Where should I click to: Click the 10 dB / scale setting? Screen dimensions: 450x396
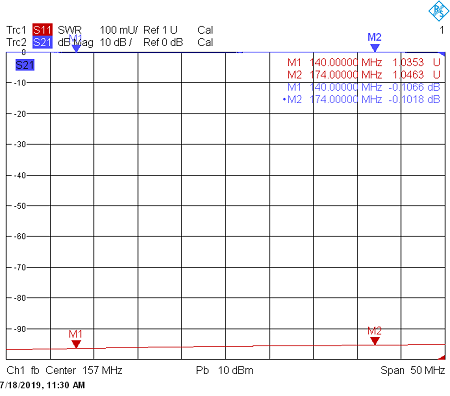[116, 42]
